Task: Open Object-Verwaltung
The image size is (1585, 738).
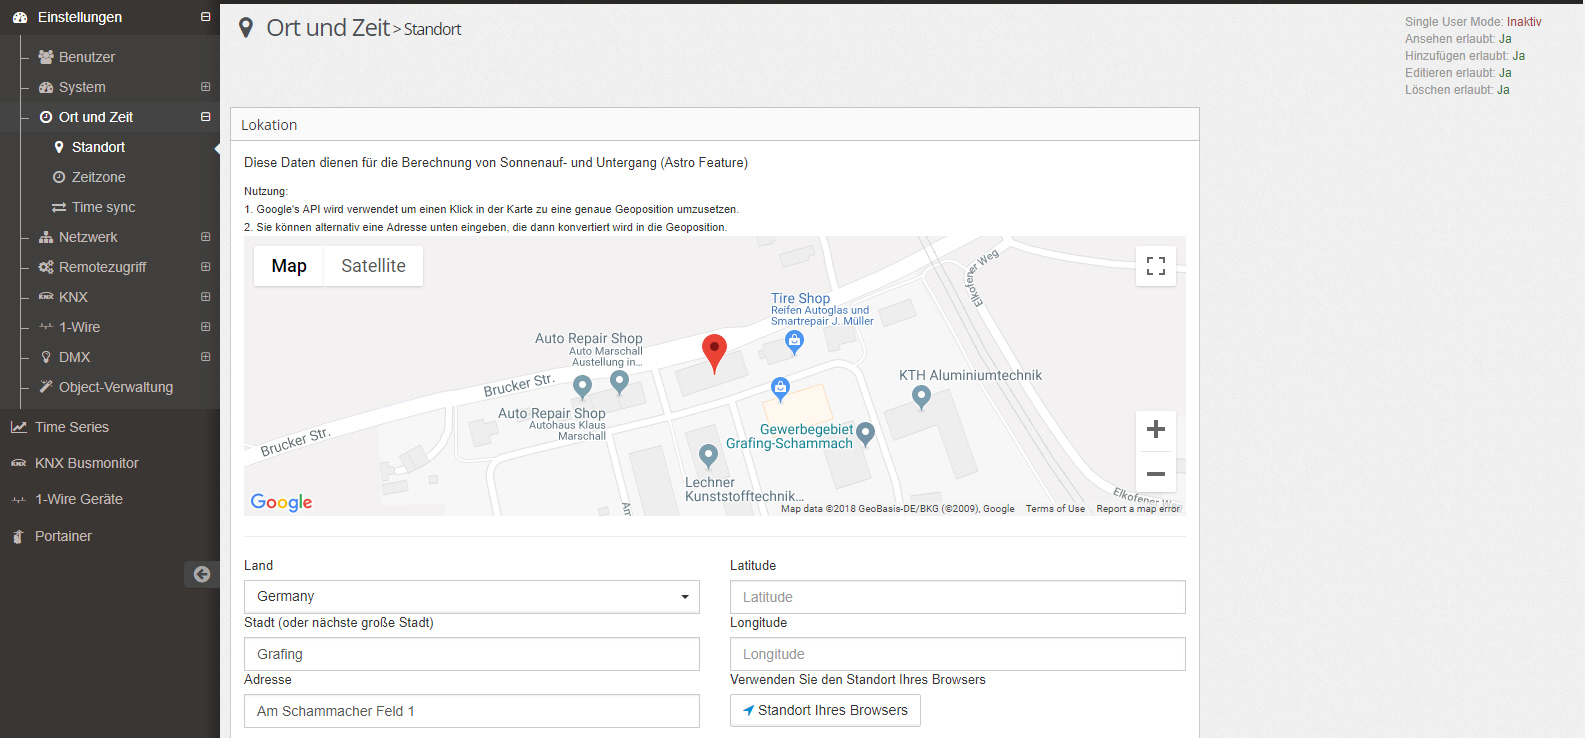Action: 116,387
